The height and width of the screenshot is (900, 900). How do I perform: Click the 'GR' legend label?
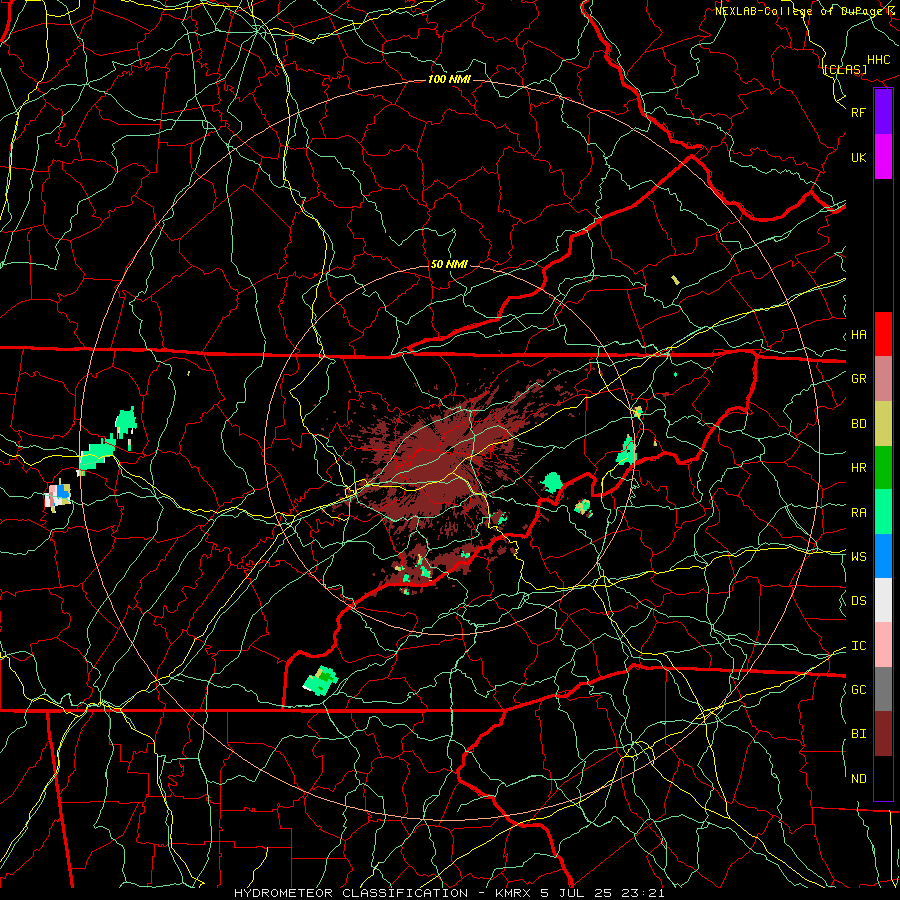click(858, 379)
